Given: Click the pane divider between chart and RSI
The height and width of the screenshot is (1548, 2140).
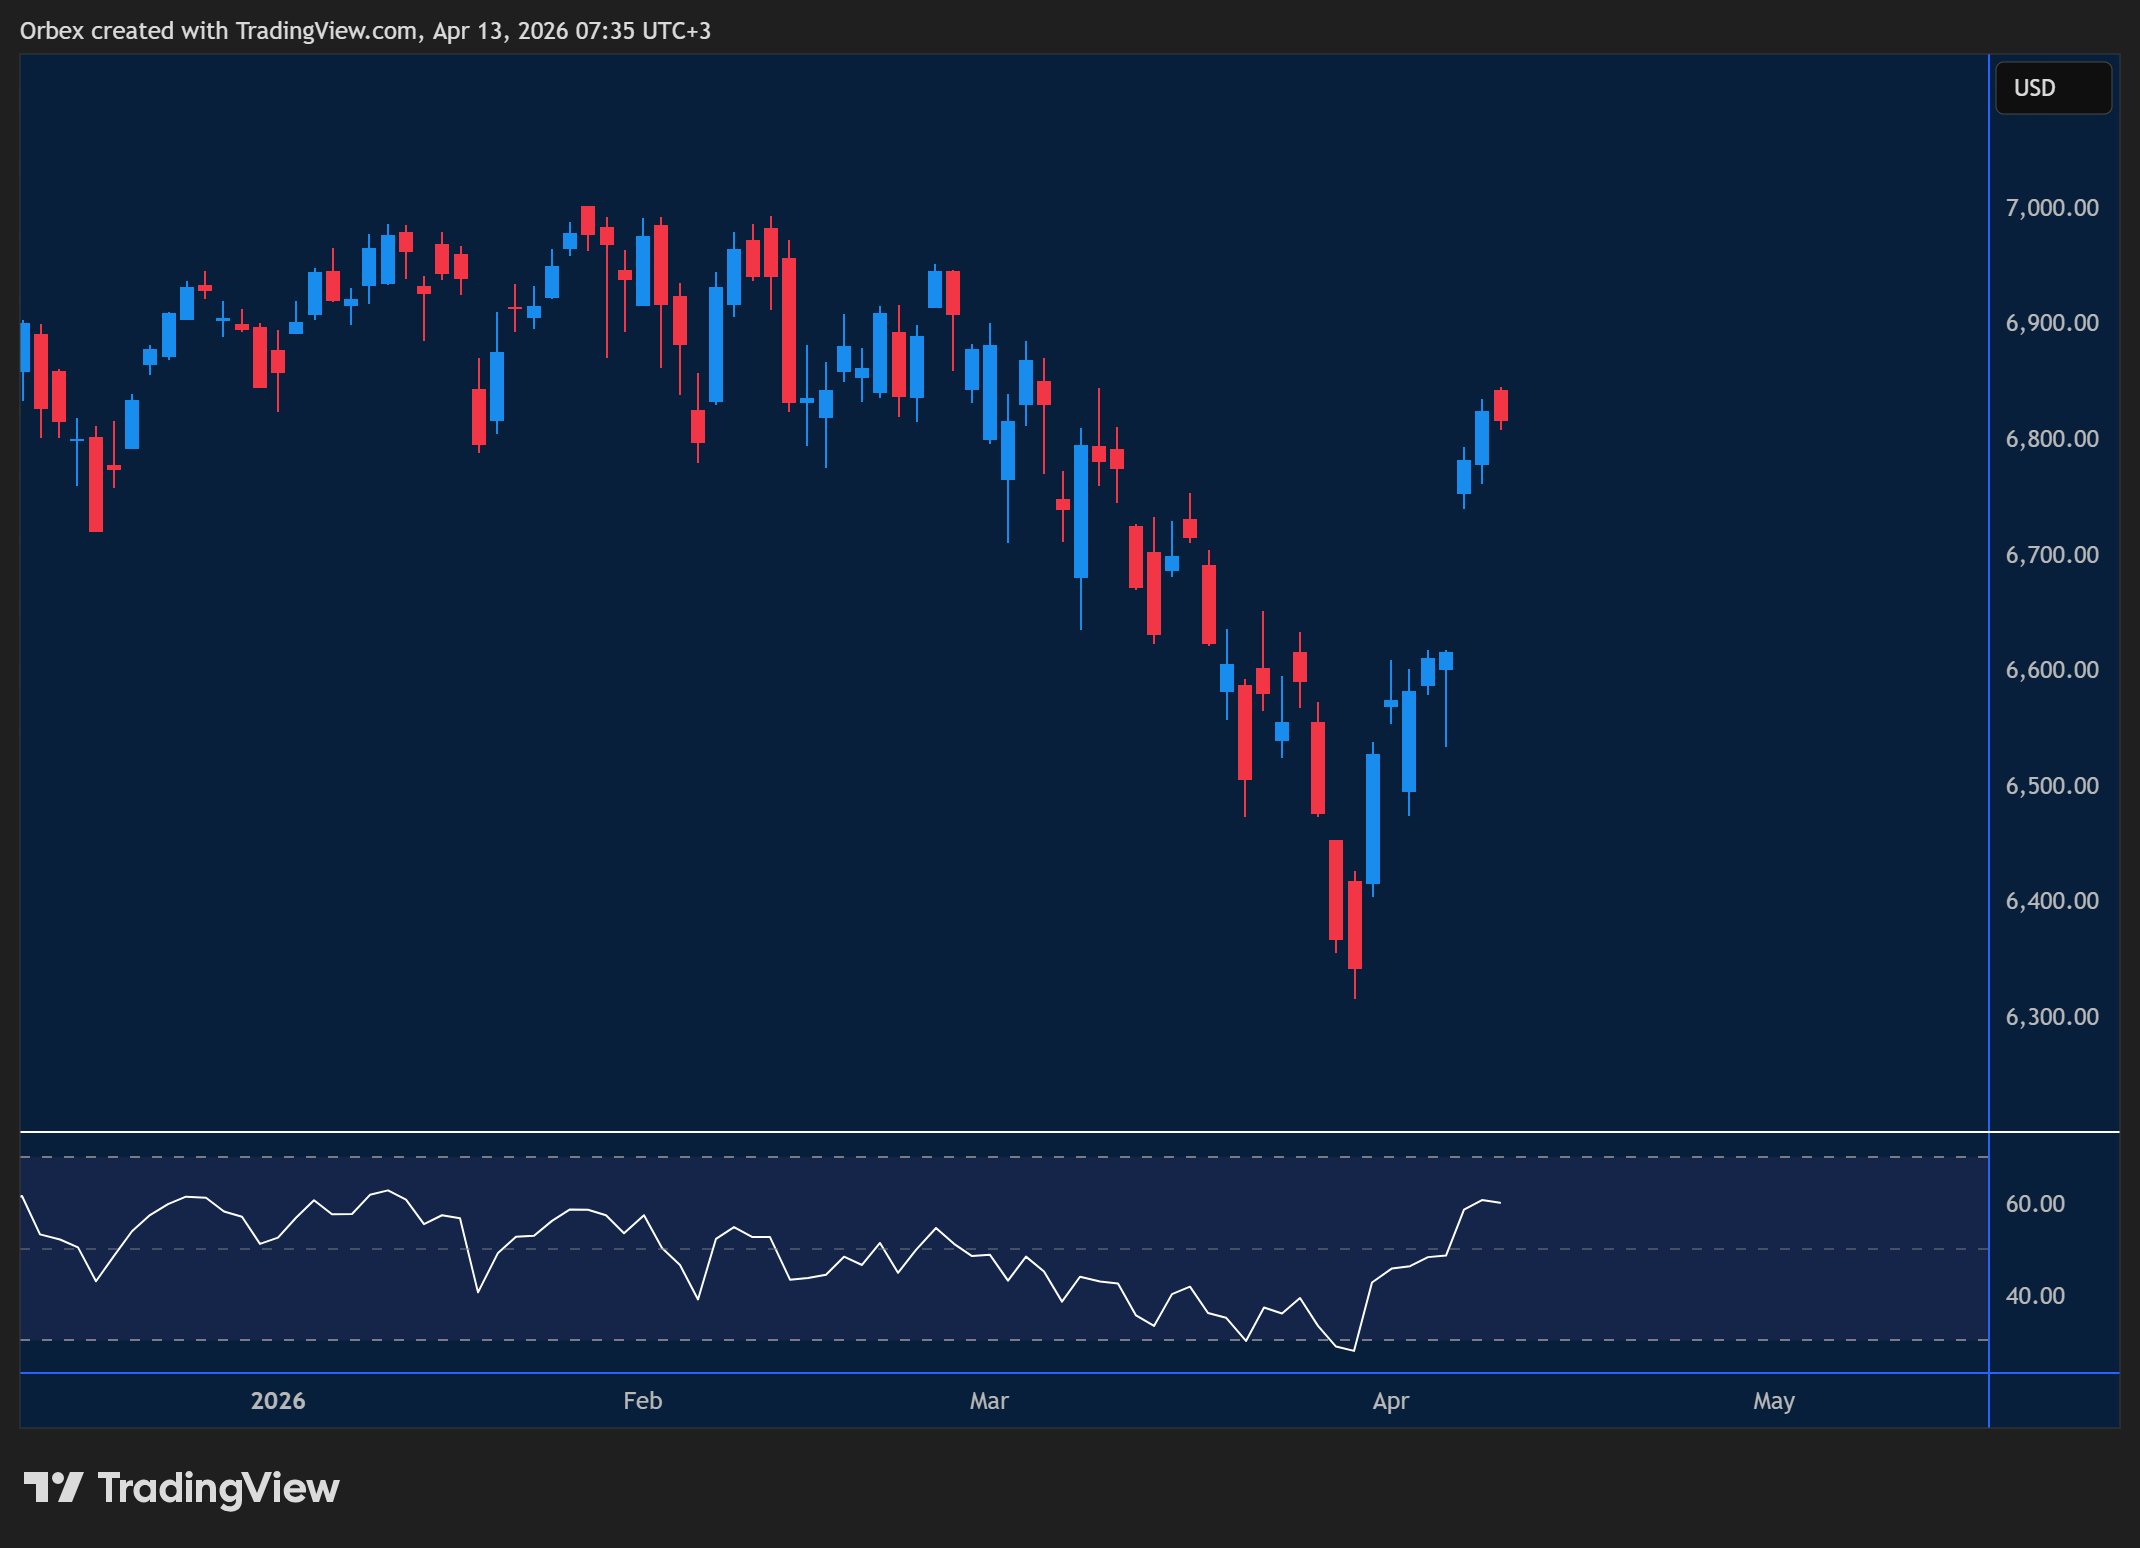Looking at the screenshot, I should click(1000, 1131).
